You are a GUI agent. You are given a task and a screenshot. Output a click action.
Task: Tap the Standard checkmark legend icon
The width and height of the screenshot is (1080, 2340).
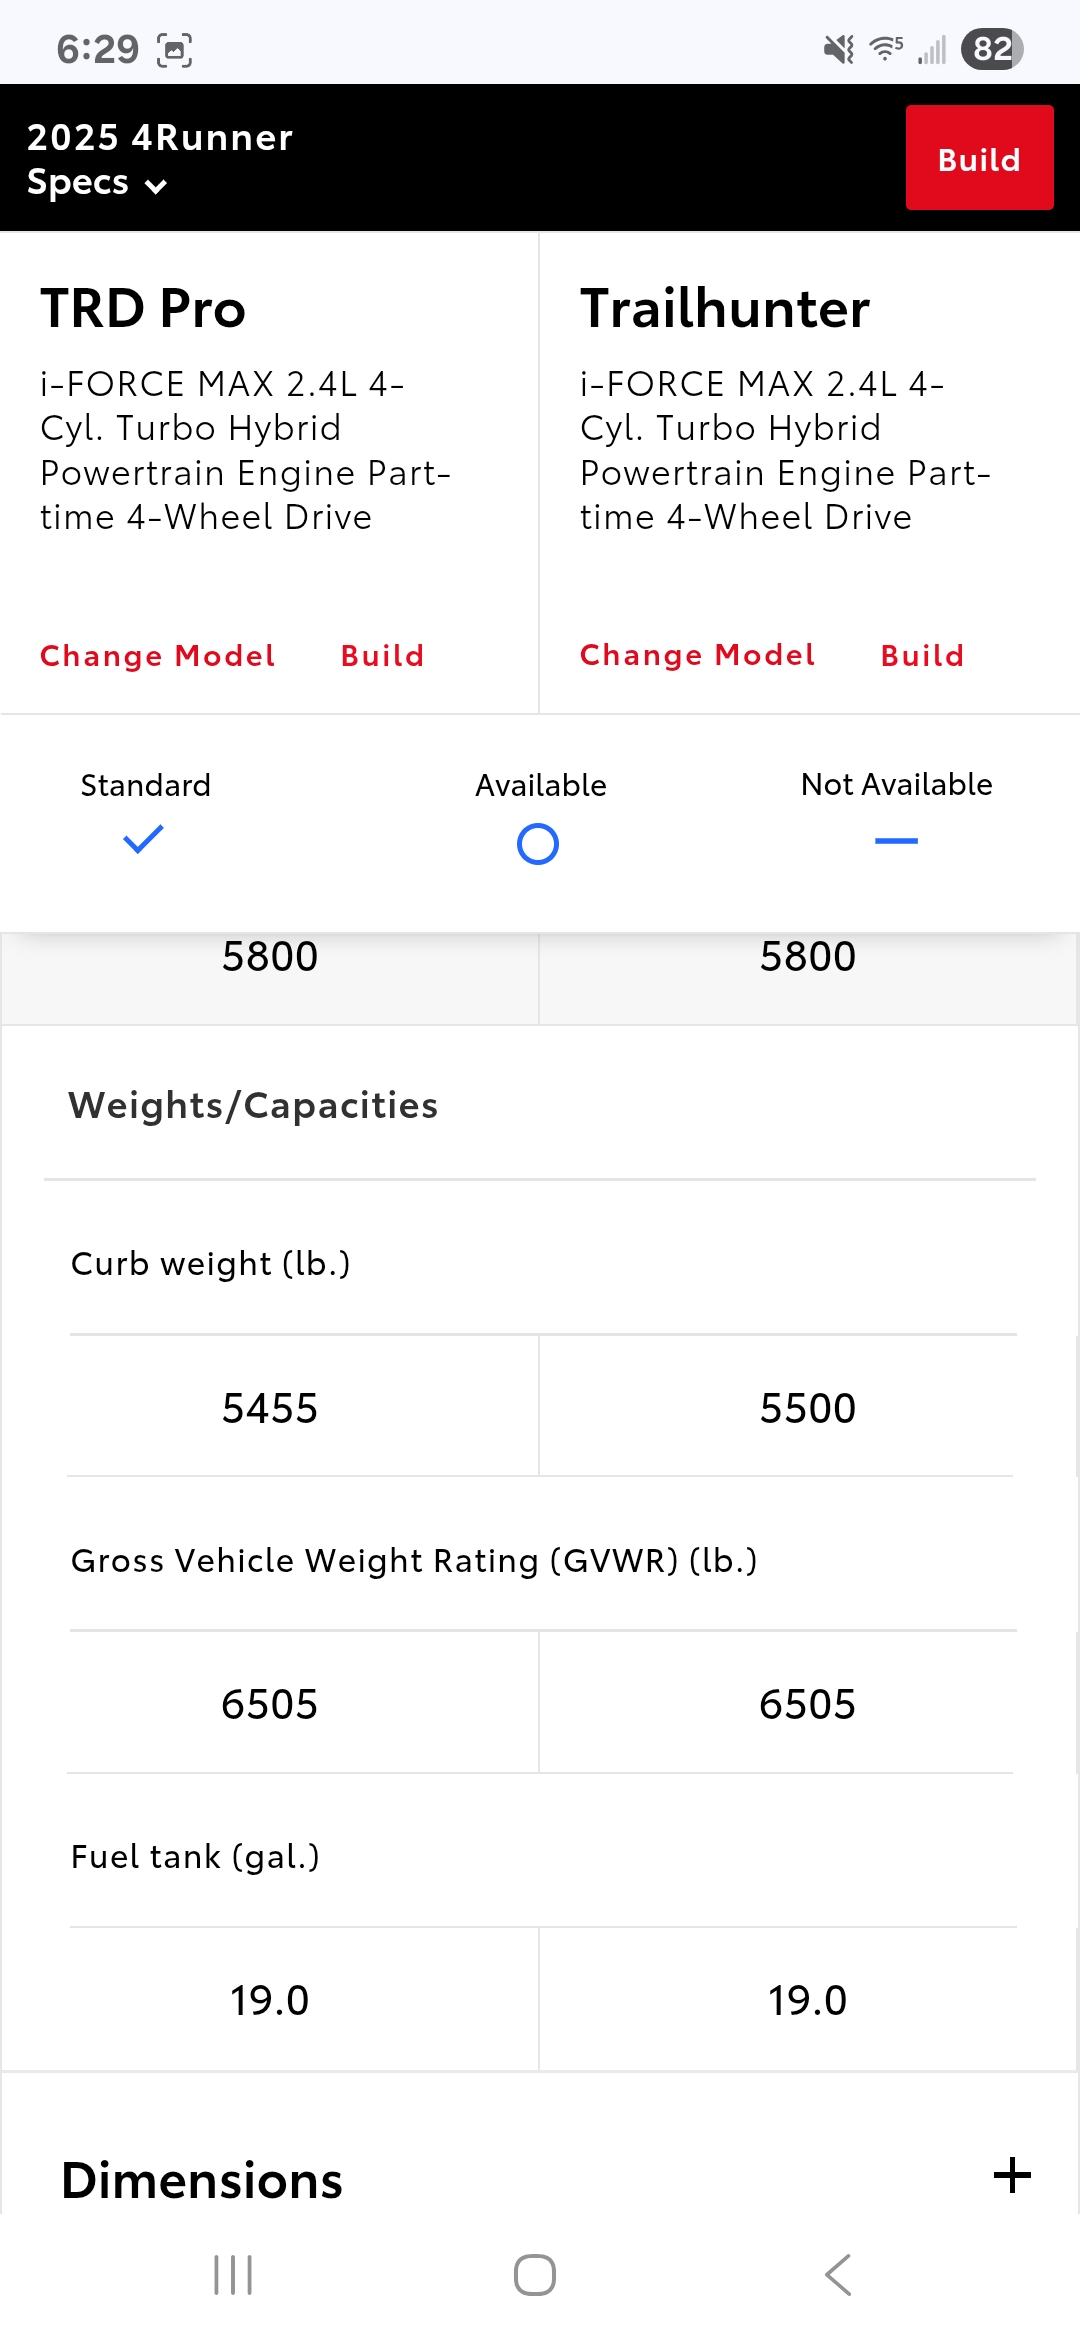coord(143,839)
